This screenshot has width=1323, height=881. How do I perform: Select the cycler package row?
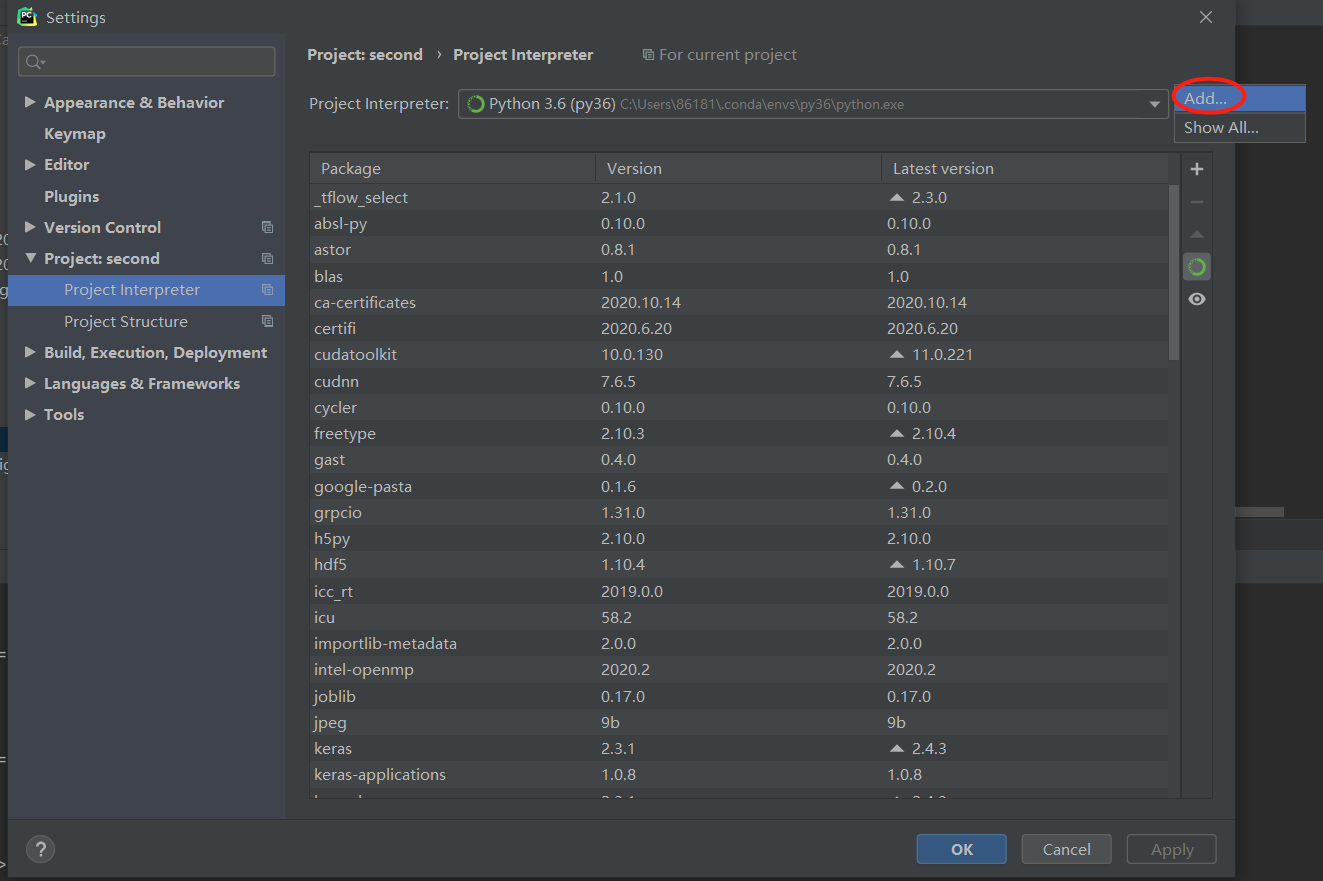(x=740, y=408)
